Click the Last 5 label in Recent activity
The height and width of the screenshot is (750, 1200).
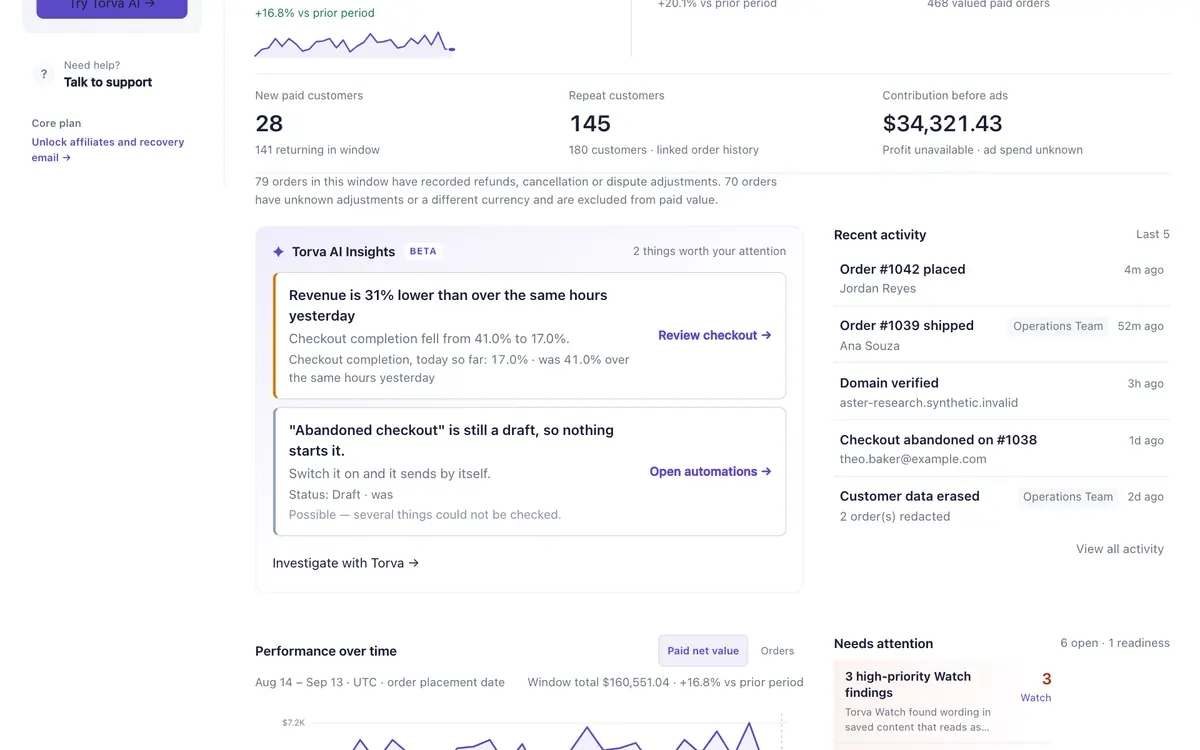click(x=1153, y=234)
